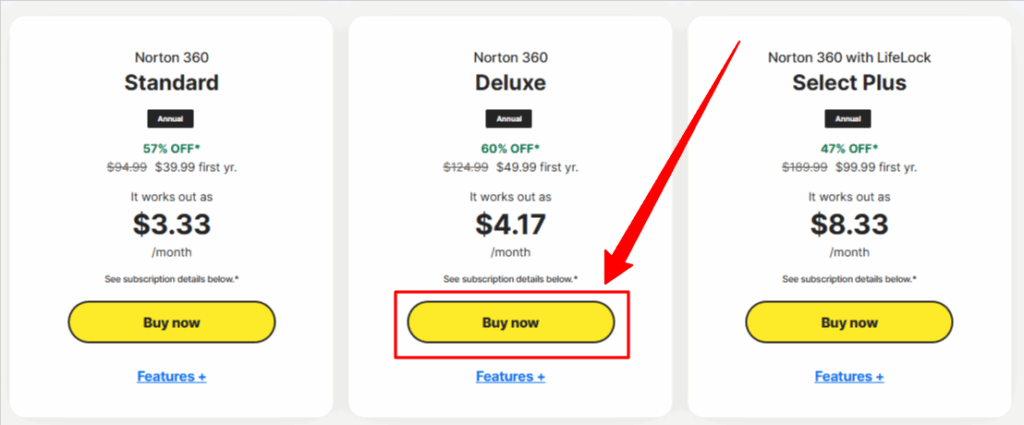Select the Select Plus plan heading
Viewport: 1024px width, 425px height.
pyautogui.click(x=849, y=82)
